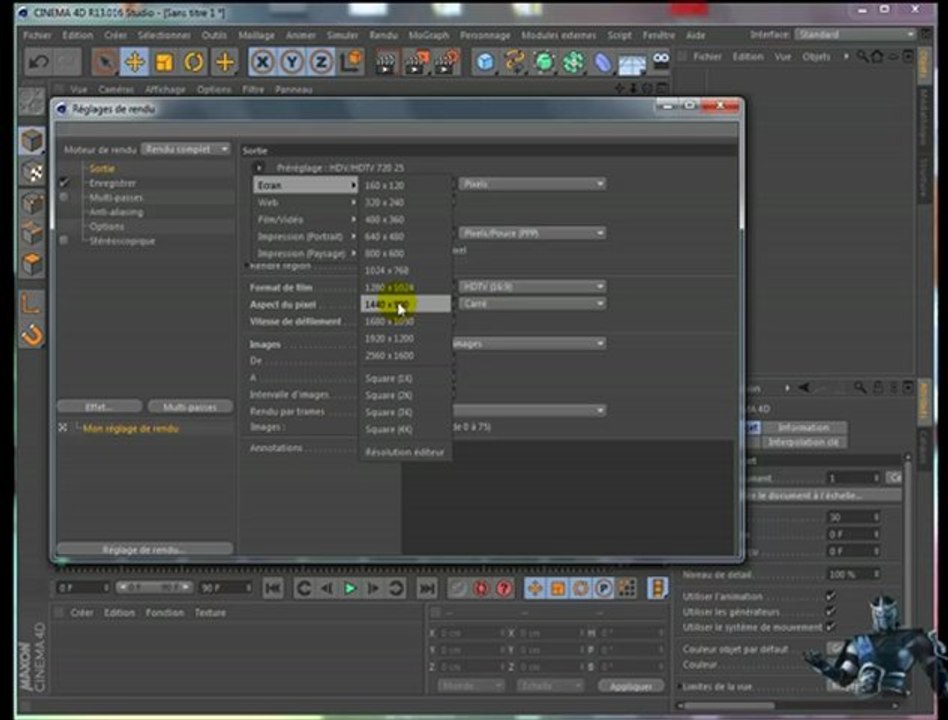The width and height of the screenshot is (948, 720).
Task: Disable Utiliser l'animation checkbox
Action: click(x=830, y=597)
